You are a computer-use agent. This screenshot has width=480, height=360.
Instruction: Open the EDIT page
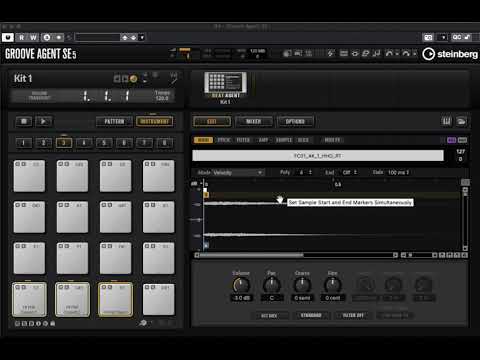[212, 122]
